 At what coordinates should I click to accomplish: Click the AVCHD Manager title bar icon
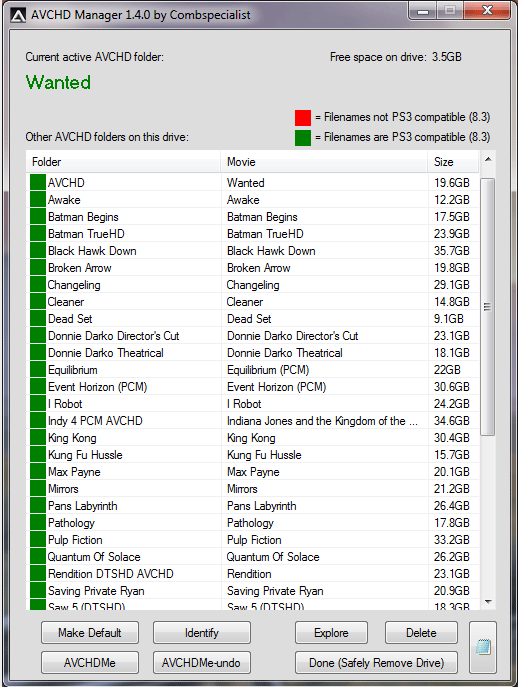[x=18, y=15]
